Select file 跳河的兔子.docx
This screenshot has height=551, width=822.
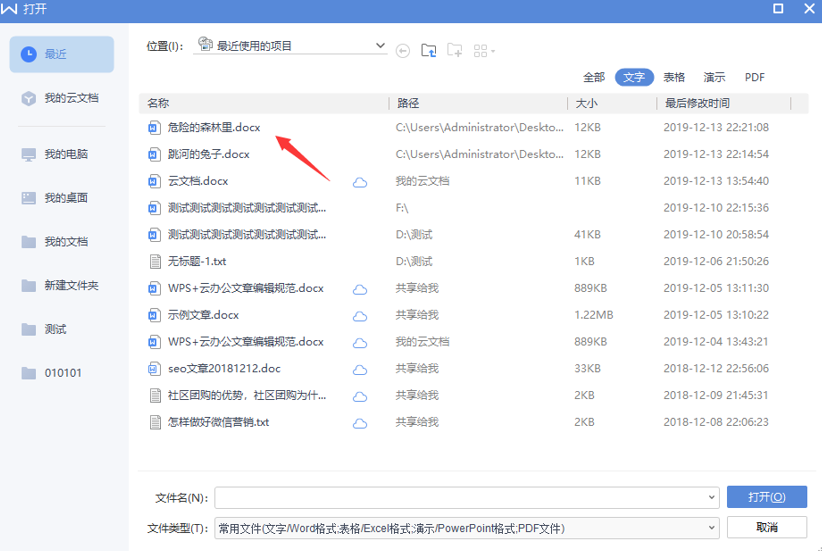point(208,154)
